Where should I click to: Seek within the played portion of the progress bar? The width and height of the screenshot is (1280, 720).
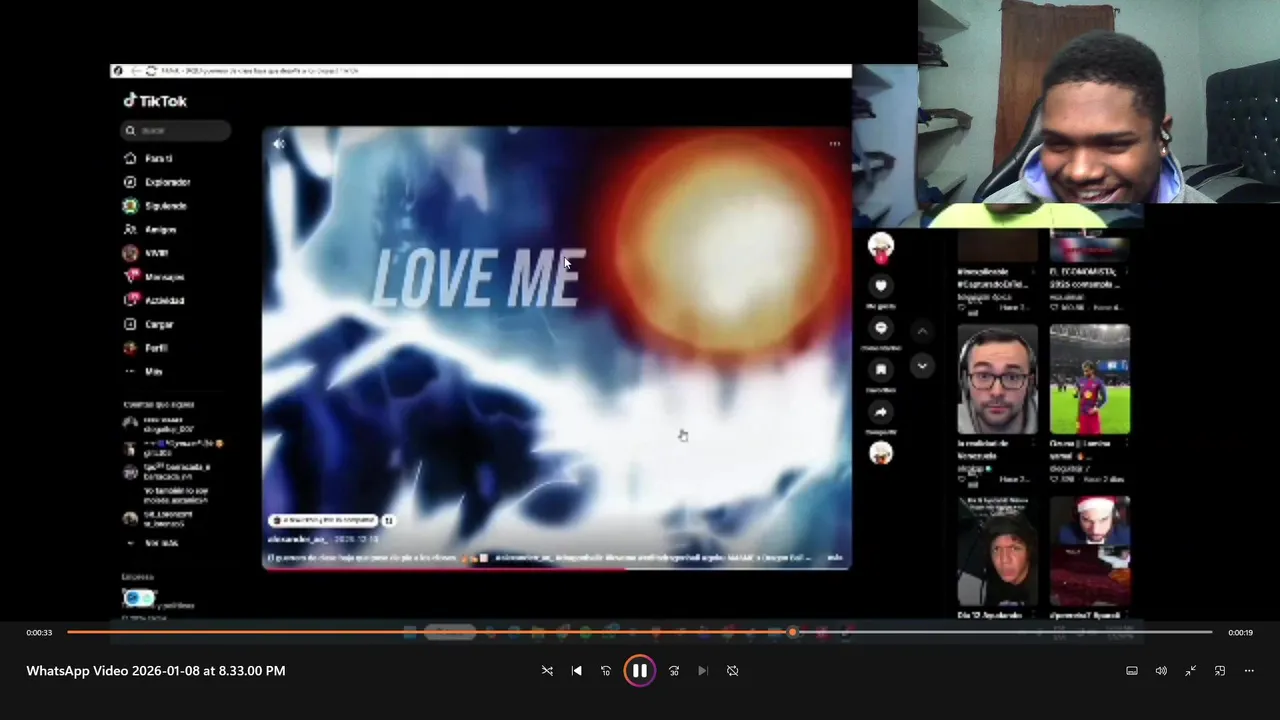[x=430, y=632]
